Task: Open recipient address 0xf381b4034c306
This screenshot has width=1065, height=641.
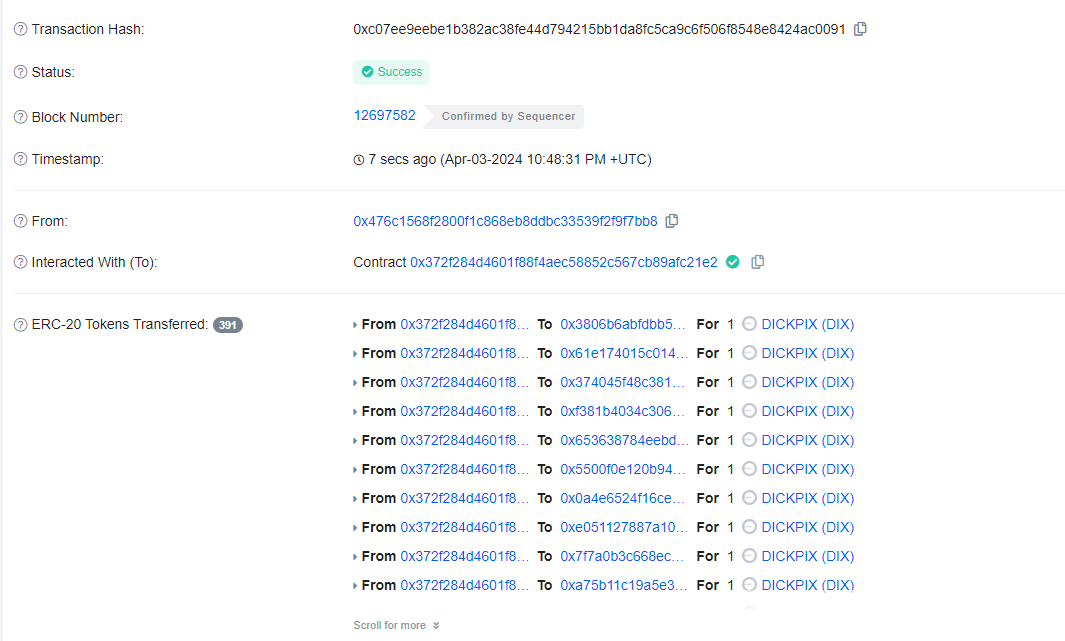Action: point(623,411)
